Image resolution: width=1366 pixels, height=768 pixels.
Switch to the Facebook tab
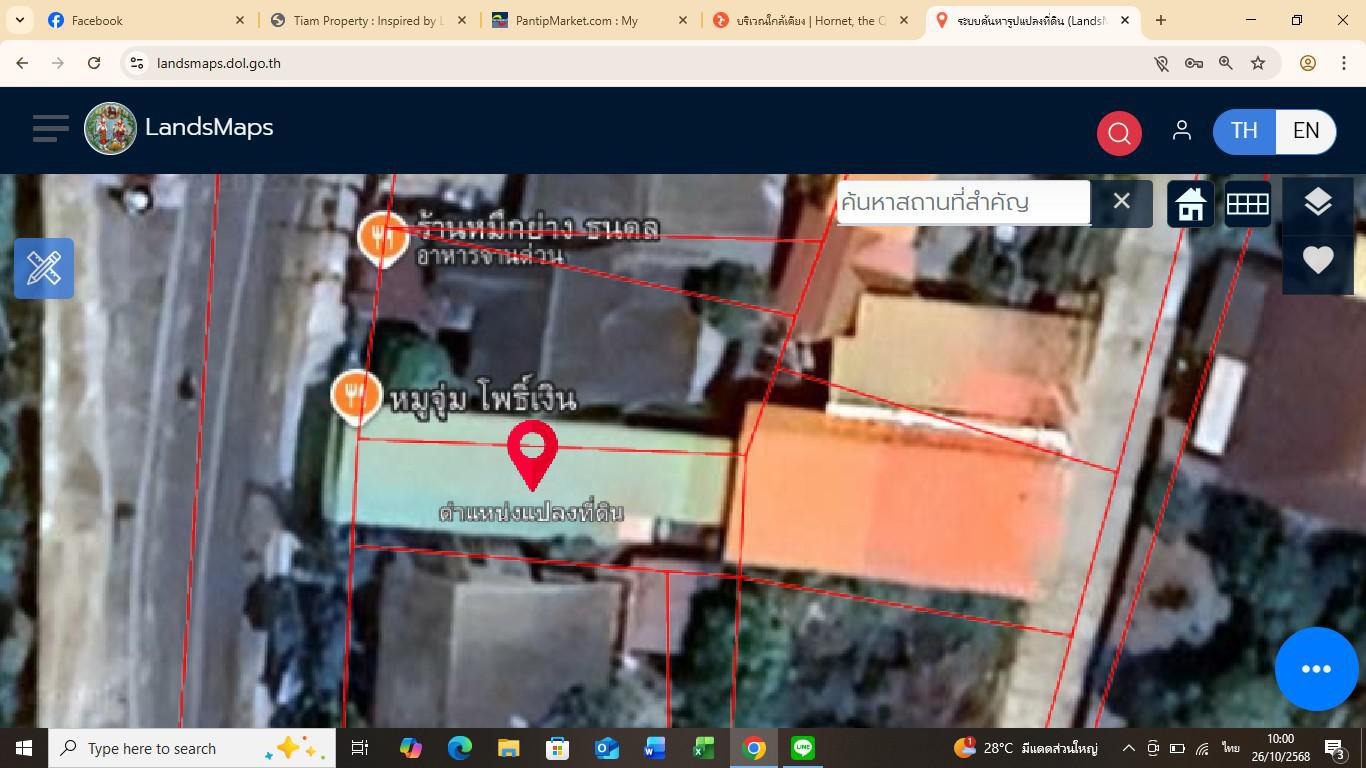pyautogui.click(x=140, y=20)
